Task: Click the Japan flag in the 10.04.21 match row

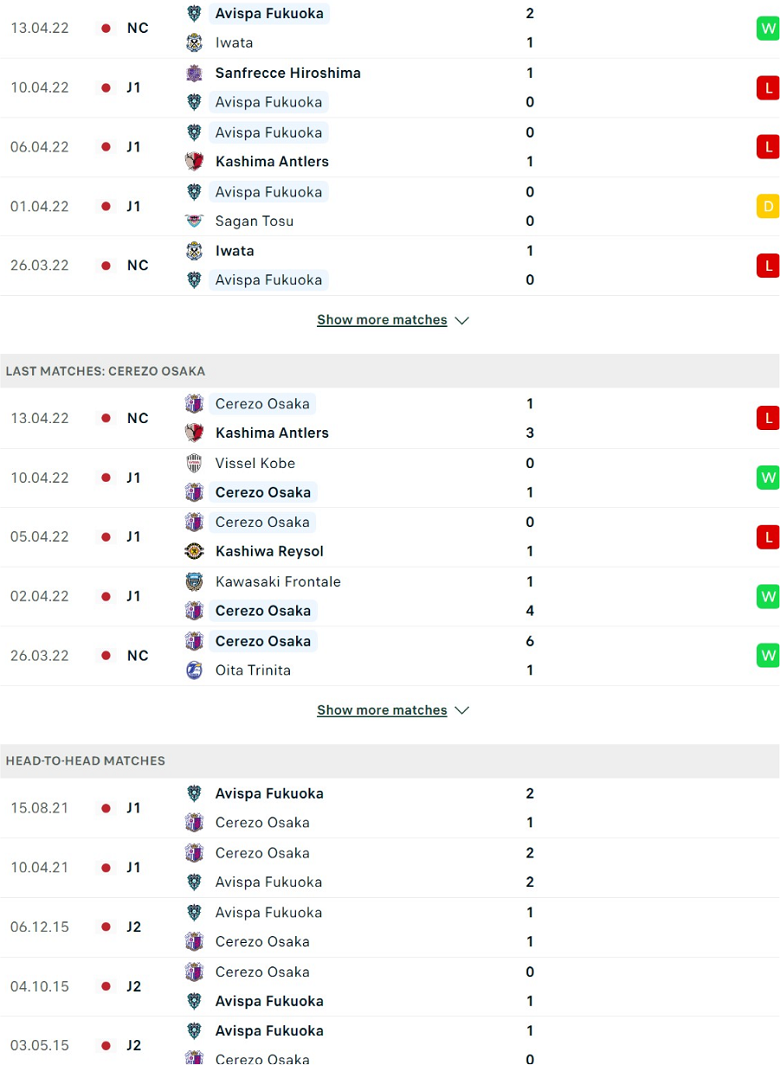Action: pyautogui.click(x=106, y=868)
